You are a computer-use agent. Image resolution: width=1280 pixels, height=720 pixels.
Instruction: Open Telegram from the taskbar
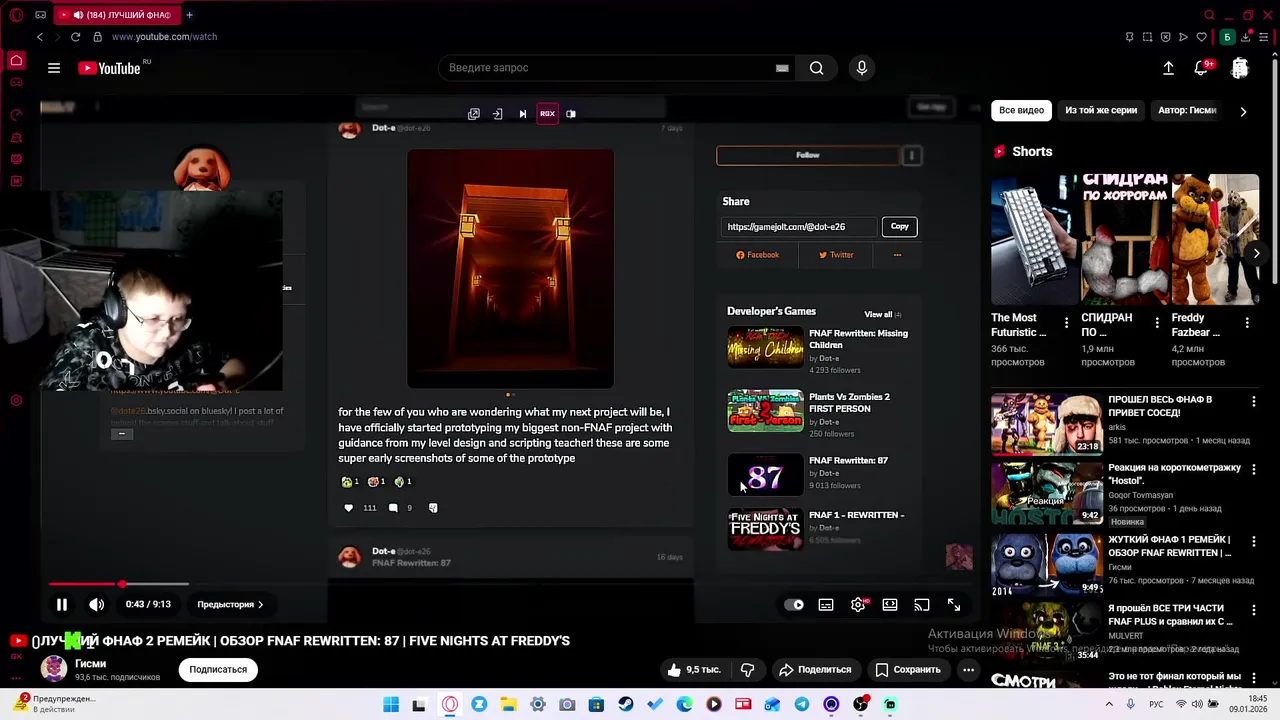(802, 705)
